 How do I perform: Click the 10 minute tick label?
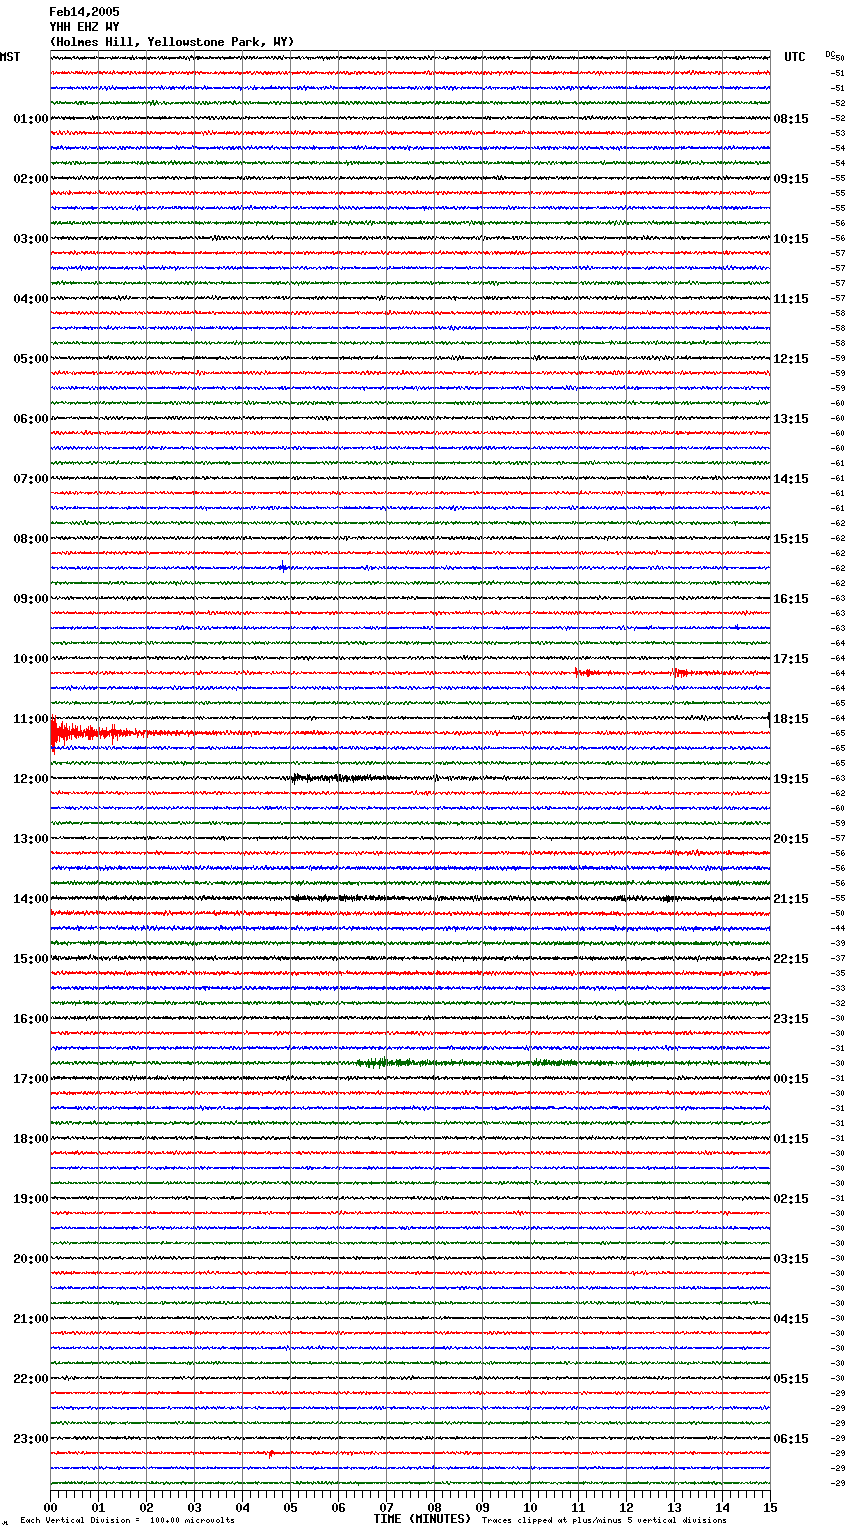click(x=530, y=1507)
